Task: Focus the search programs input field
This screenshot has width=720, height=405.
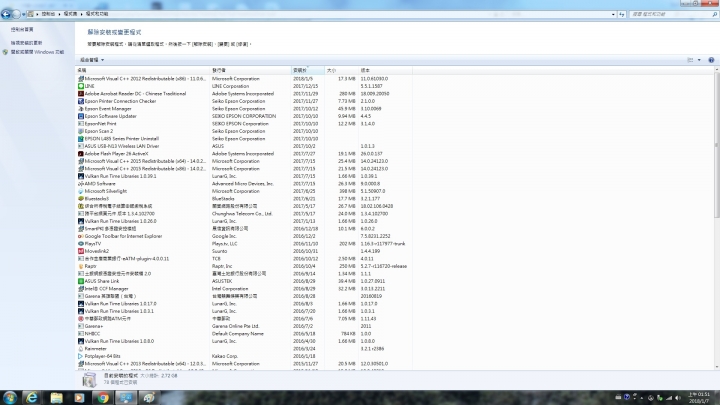Action: [x=670, y=14]
